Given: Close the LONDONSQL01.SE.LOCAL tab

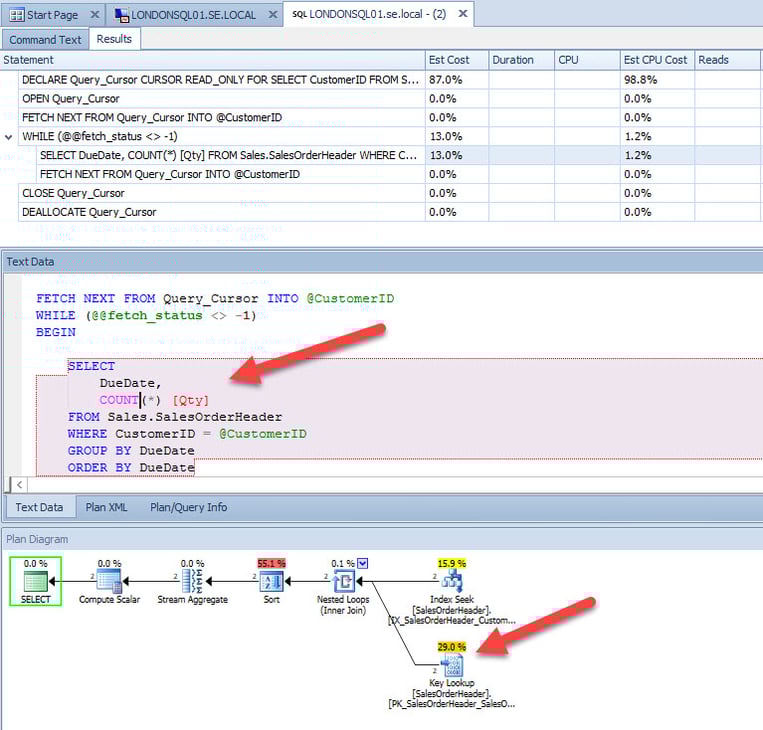Looking at the screenshot, I should (273, 15).
